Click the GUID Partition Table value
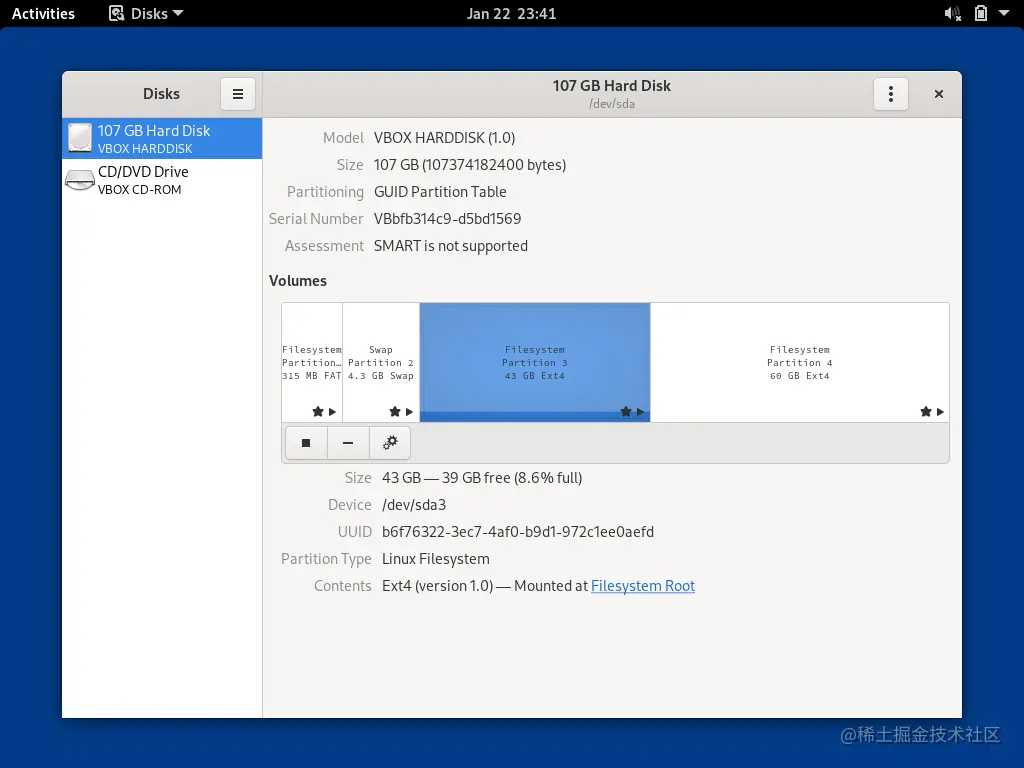The image size is (1024, 768). (440, 192)
